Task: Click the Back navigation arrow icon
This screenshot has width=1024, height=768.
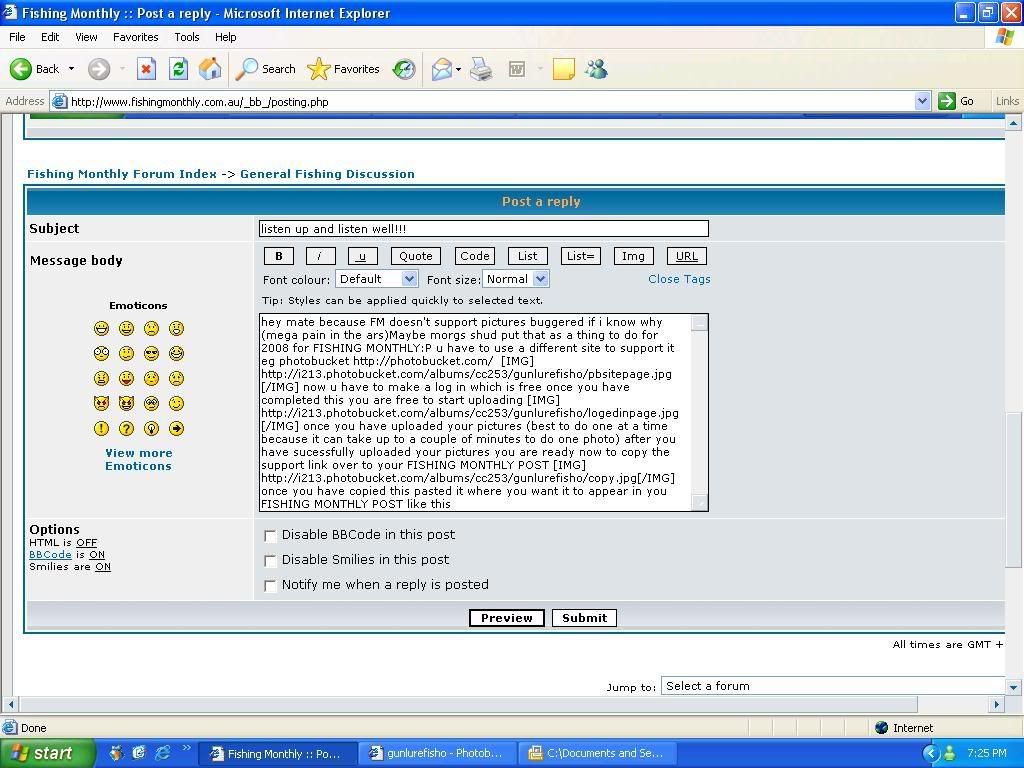Action: tap(21, 69)
